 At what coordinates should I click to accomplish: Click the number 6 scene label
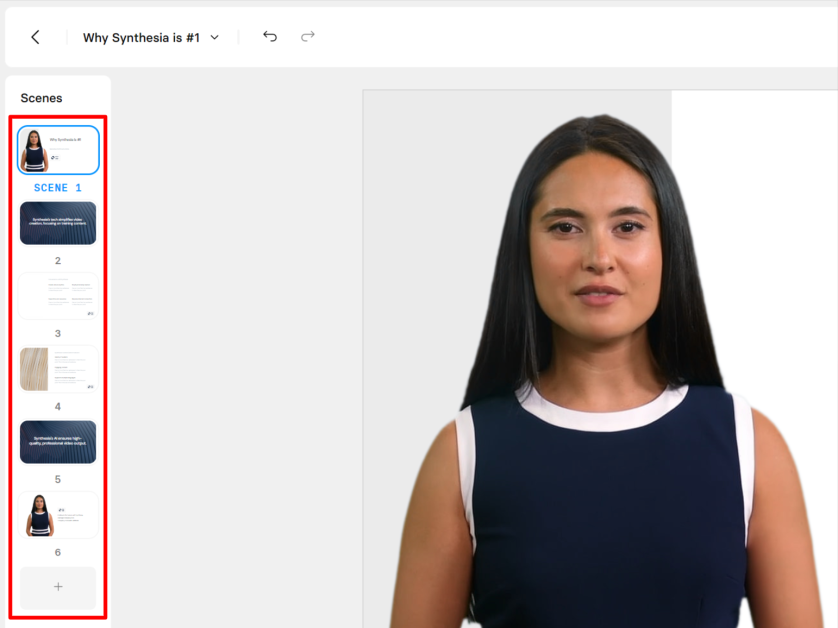(x=58, y=553)
